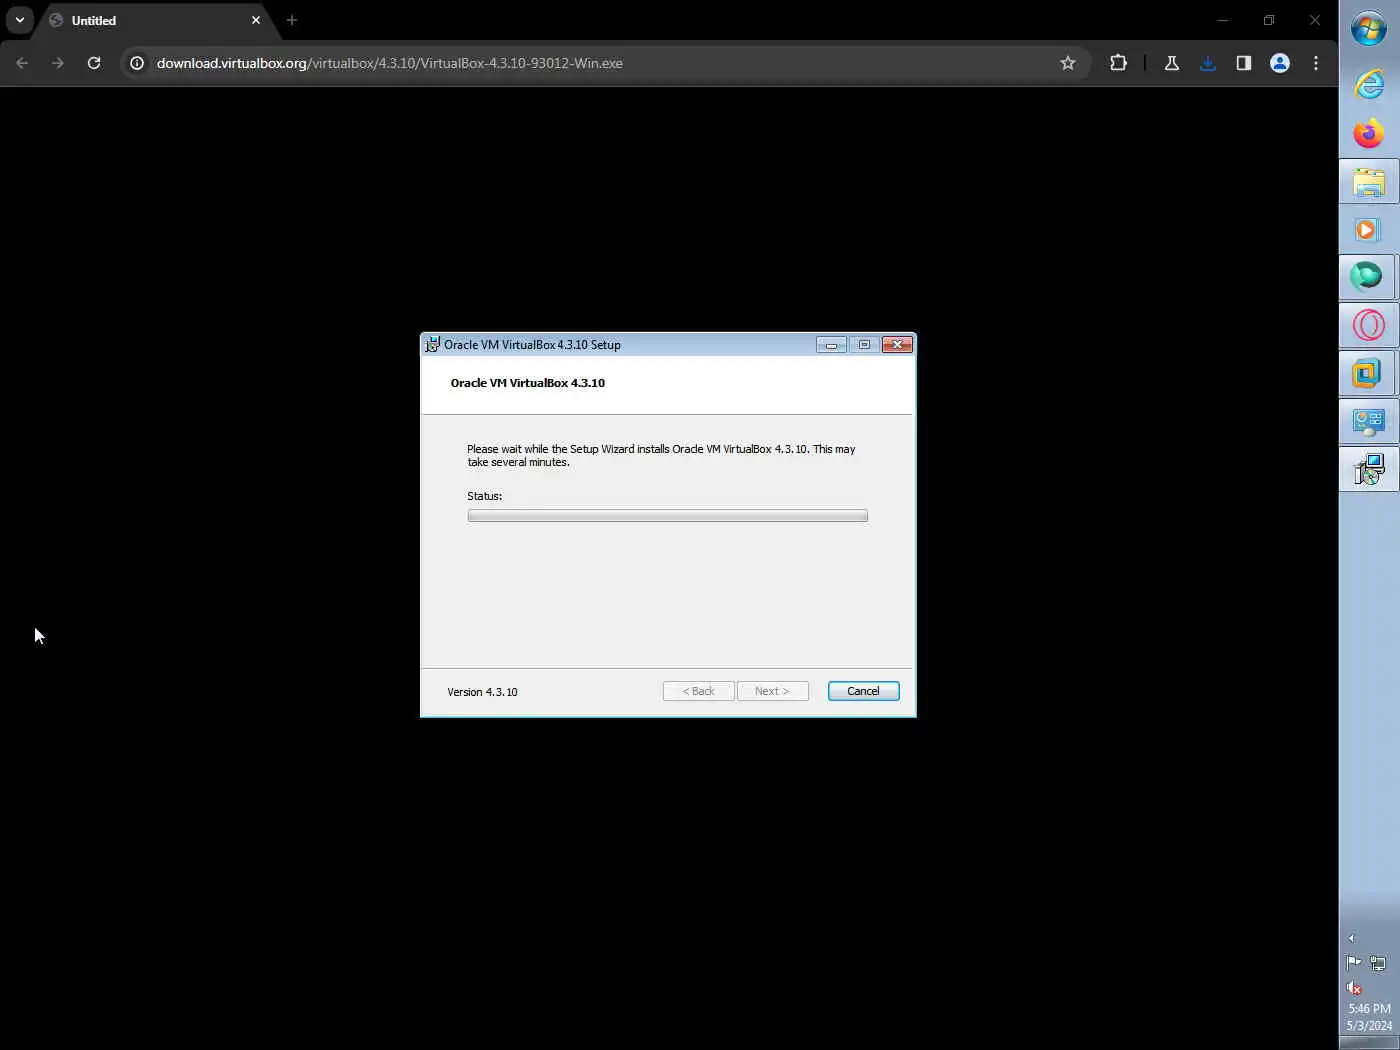This screenshot has width=1400, height=1050.
Task: Show browser downloads
Action: (1208, 63)
